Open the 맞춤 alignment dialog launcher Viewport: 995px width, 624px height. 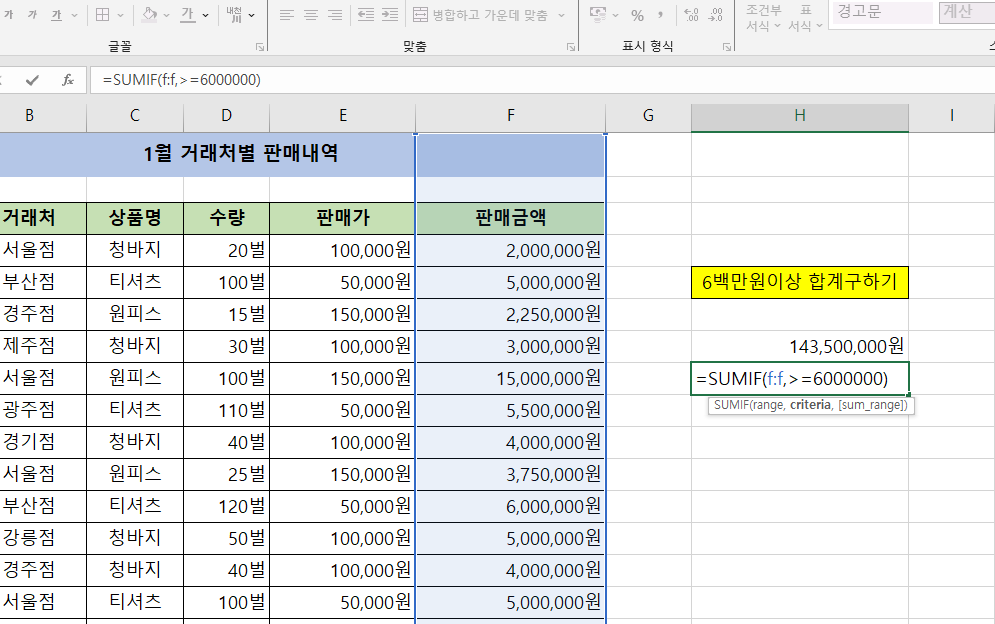pyautogui.click(x=570, y=47)
